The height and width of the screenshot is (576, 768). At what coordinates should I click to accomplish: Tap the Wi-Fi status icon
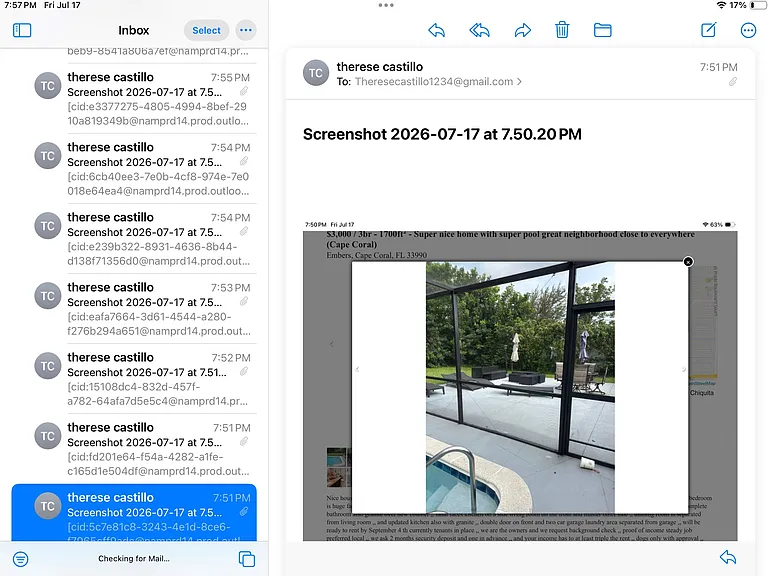tap(721, 5)
